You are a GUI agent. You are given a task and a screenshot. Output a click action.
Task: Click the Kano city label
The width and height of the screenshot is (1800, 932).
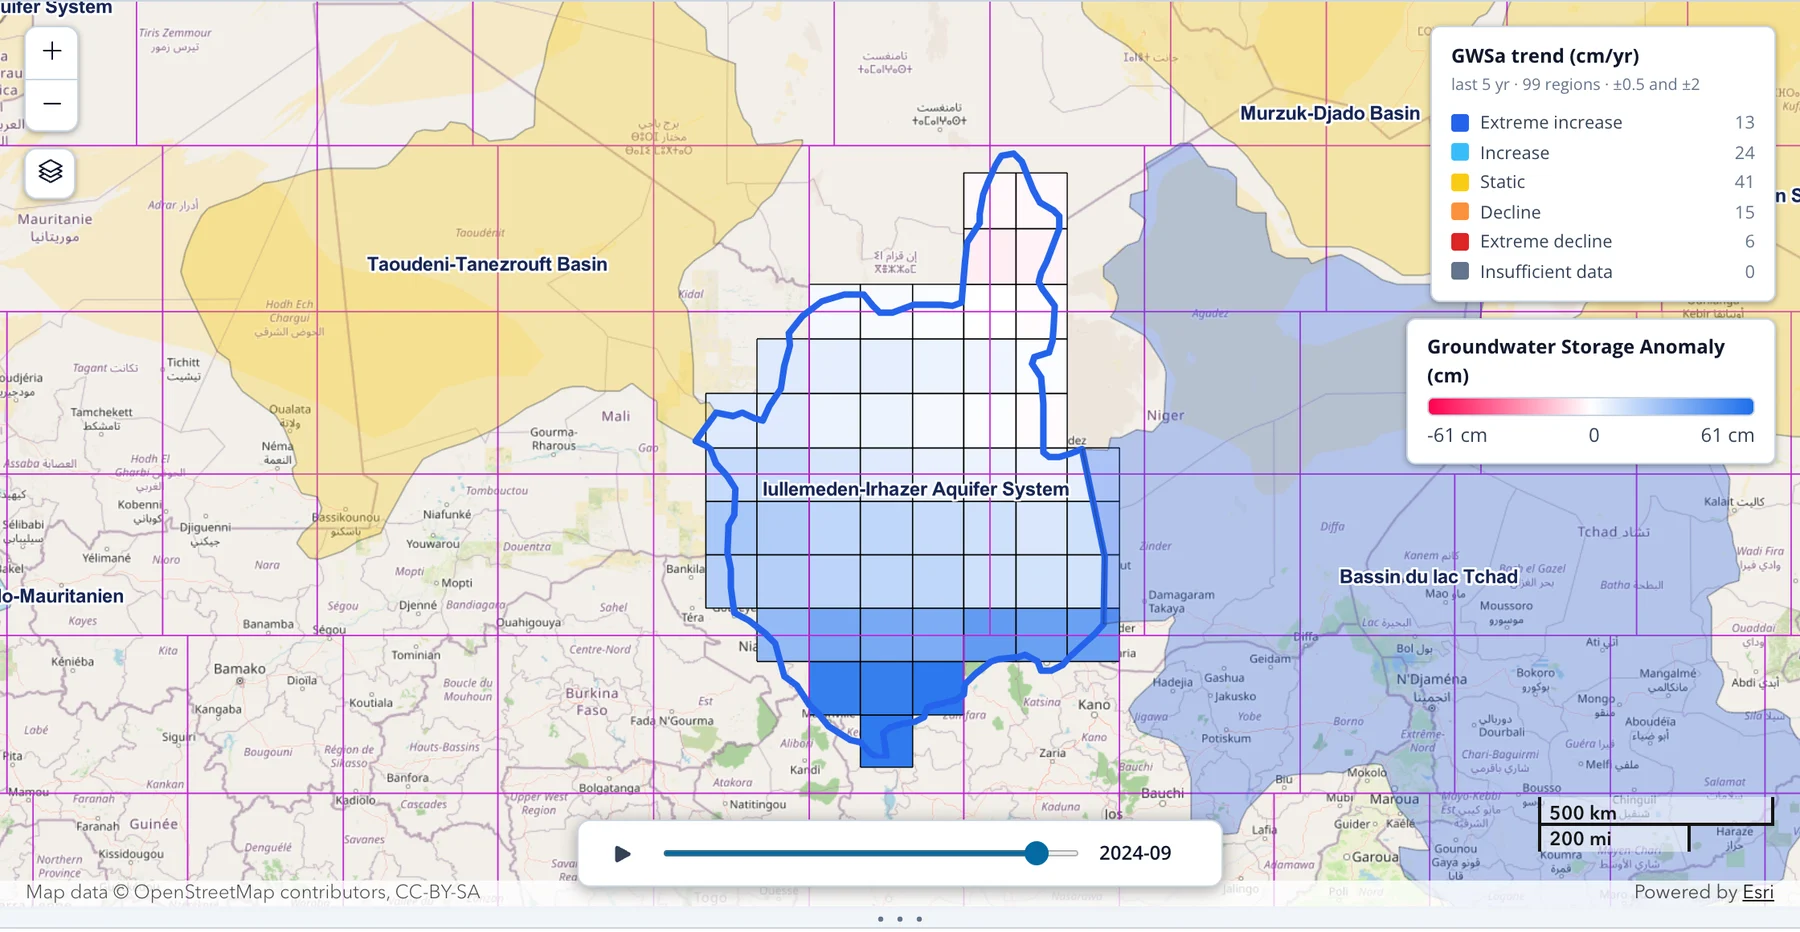[x=1094, y=704]
